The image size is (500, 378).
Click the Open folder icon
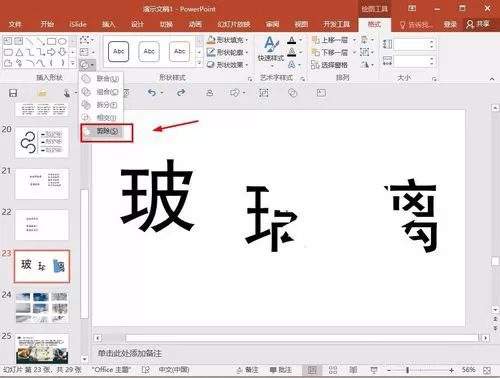tap(42, 93)
